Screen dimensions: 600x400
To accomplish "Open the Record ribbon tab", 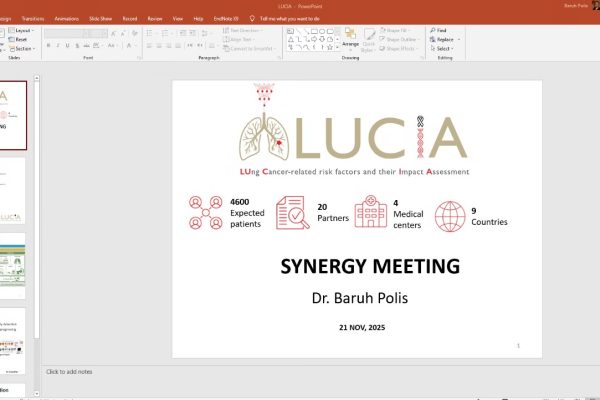I will [x=130, y=18].
